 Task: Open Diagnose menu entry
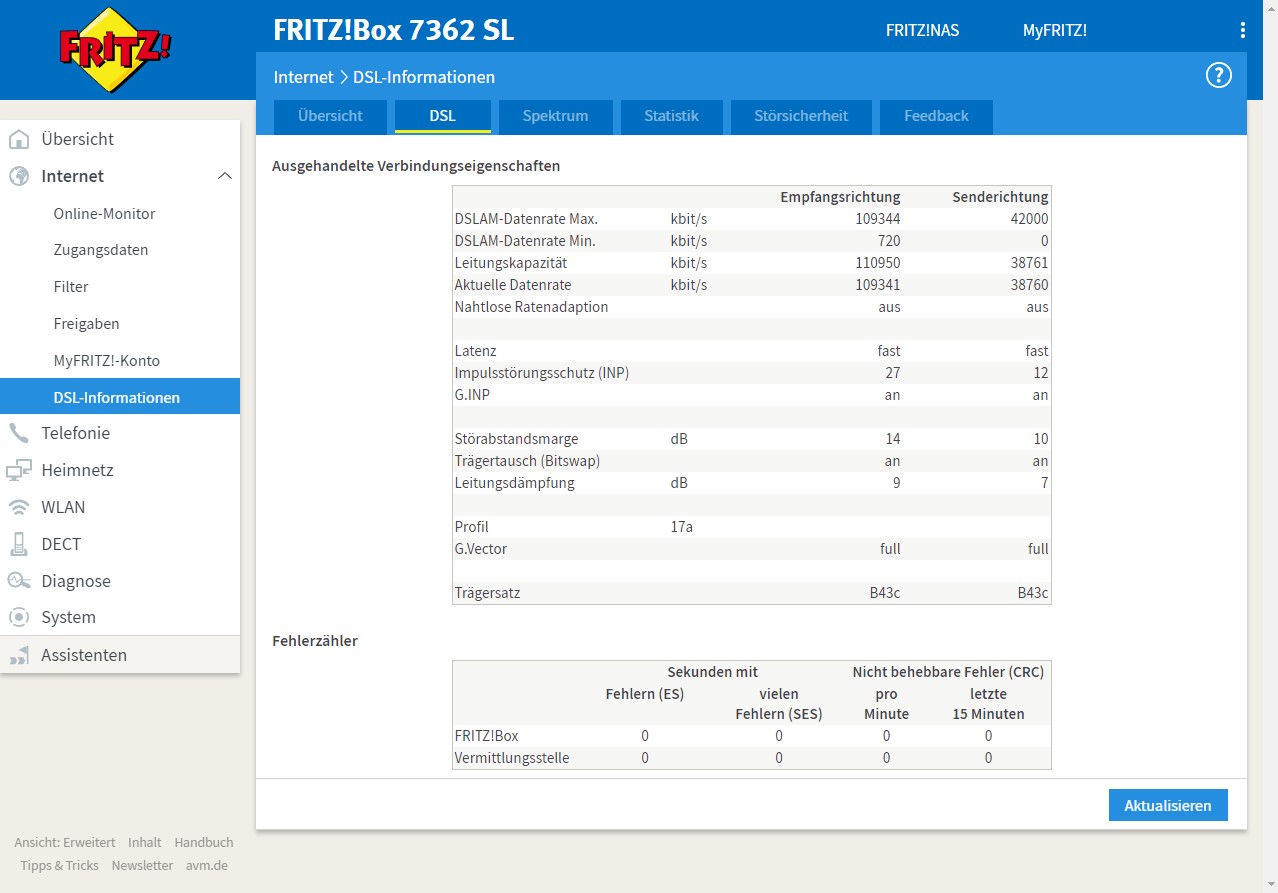[x=120, y=581]
